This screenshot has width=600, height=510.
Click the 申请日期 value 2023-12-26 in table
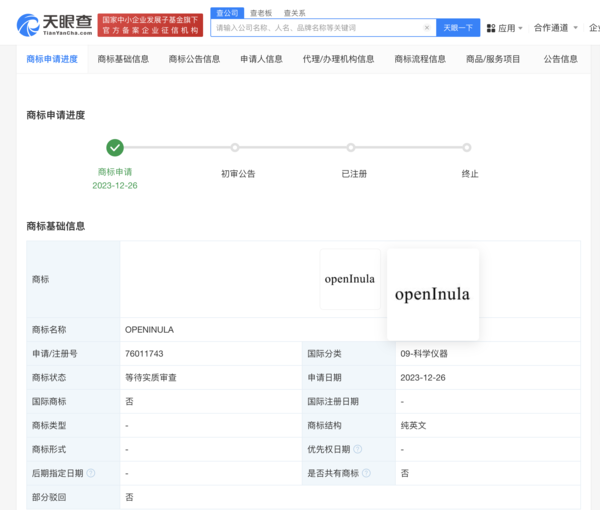click(x=423, y=378)
